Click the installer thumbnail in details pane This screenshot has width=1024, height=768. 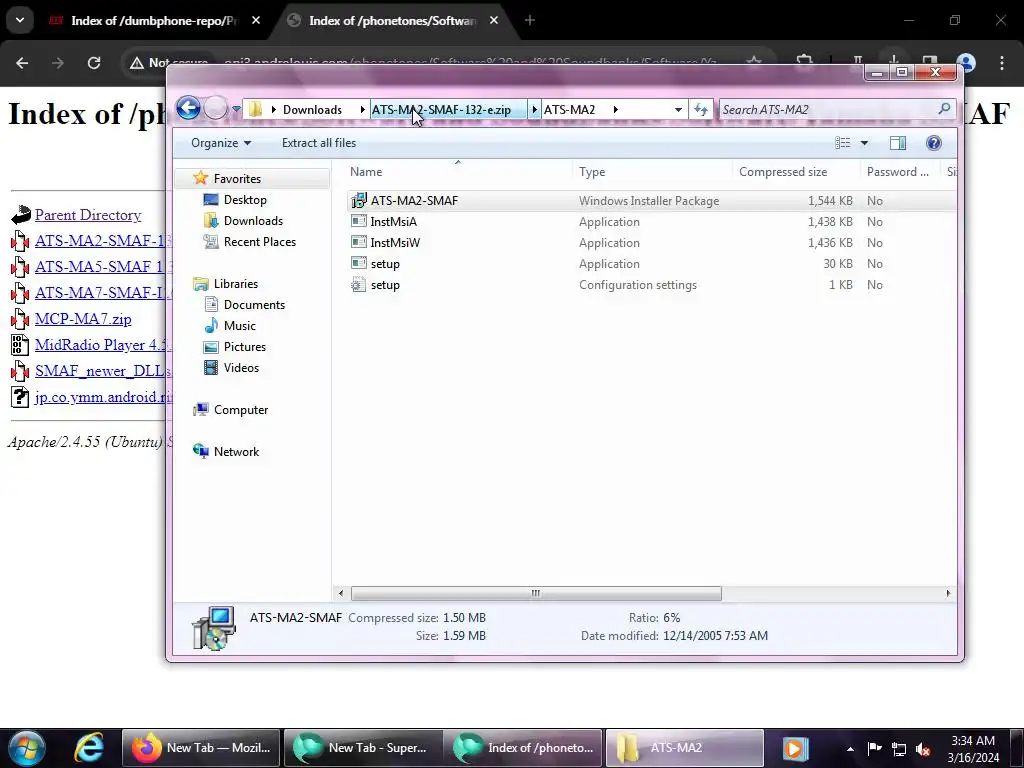point(214,628)
